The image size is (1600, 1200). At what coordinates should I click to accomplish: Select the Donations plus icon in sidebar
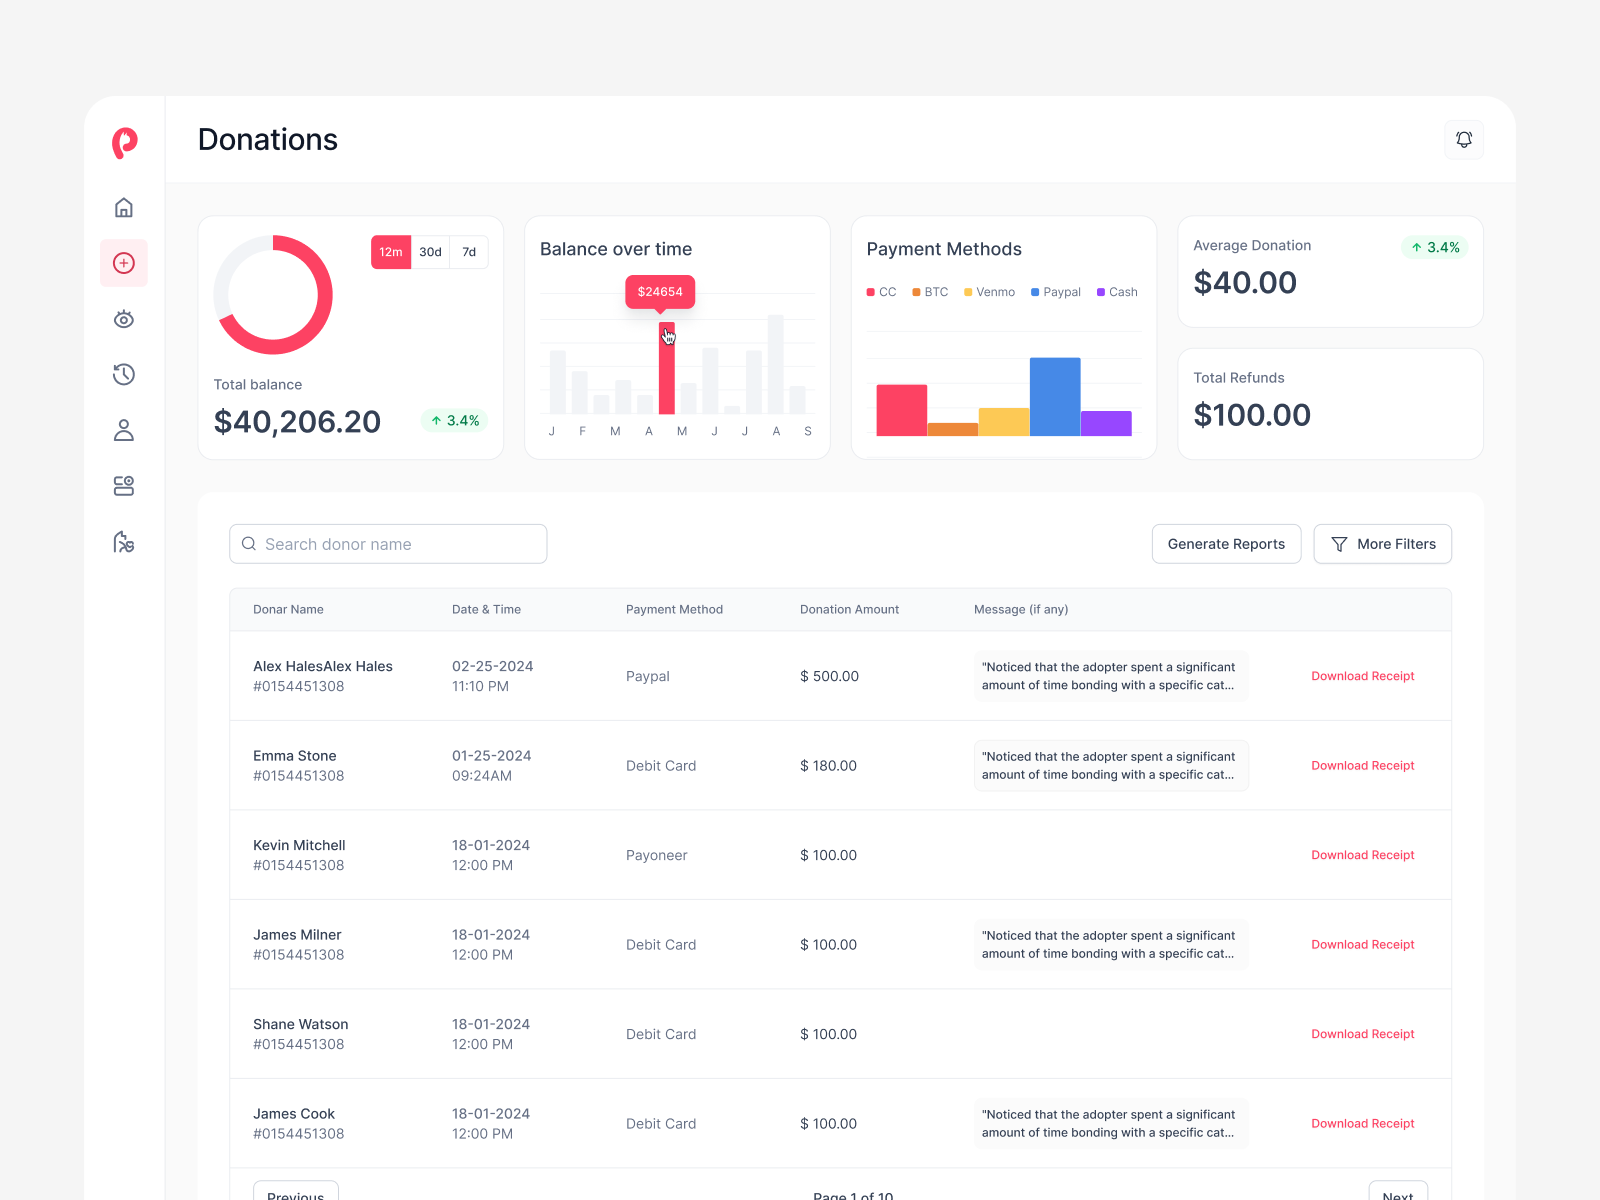pos(123,263)
